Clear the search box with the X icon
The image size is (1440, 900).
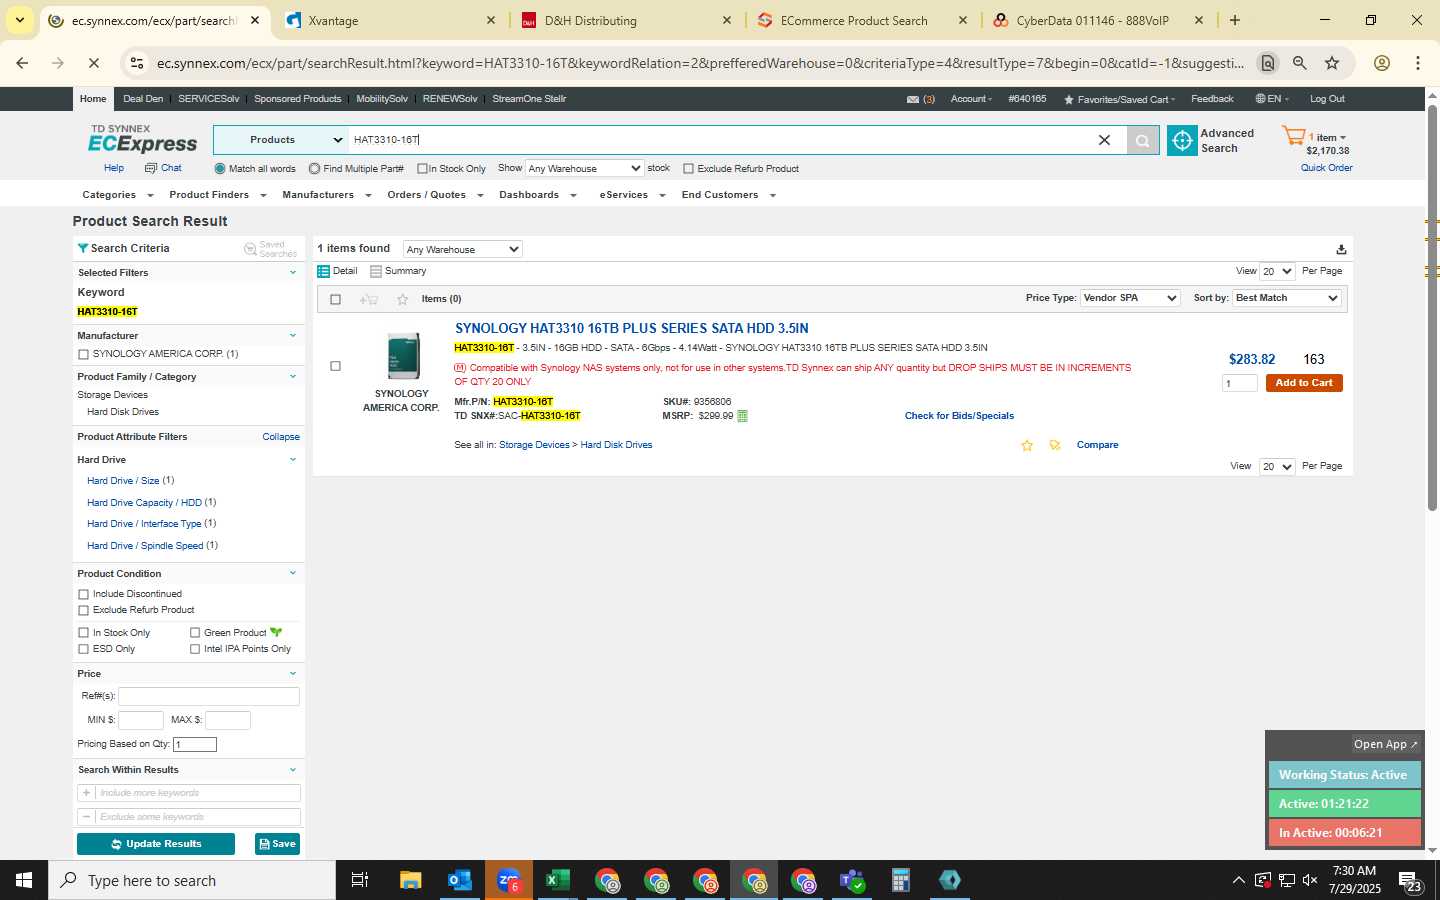pos(1104,140)
